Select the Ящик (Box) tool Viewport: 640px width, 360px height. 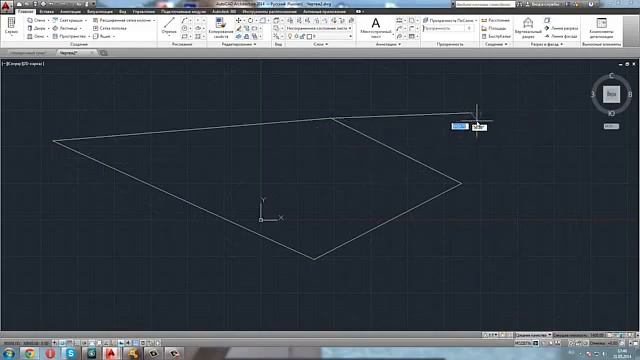pyautogui.click(x=102, y=36)
